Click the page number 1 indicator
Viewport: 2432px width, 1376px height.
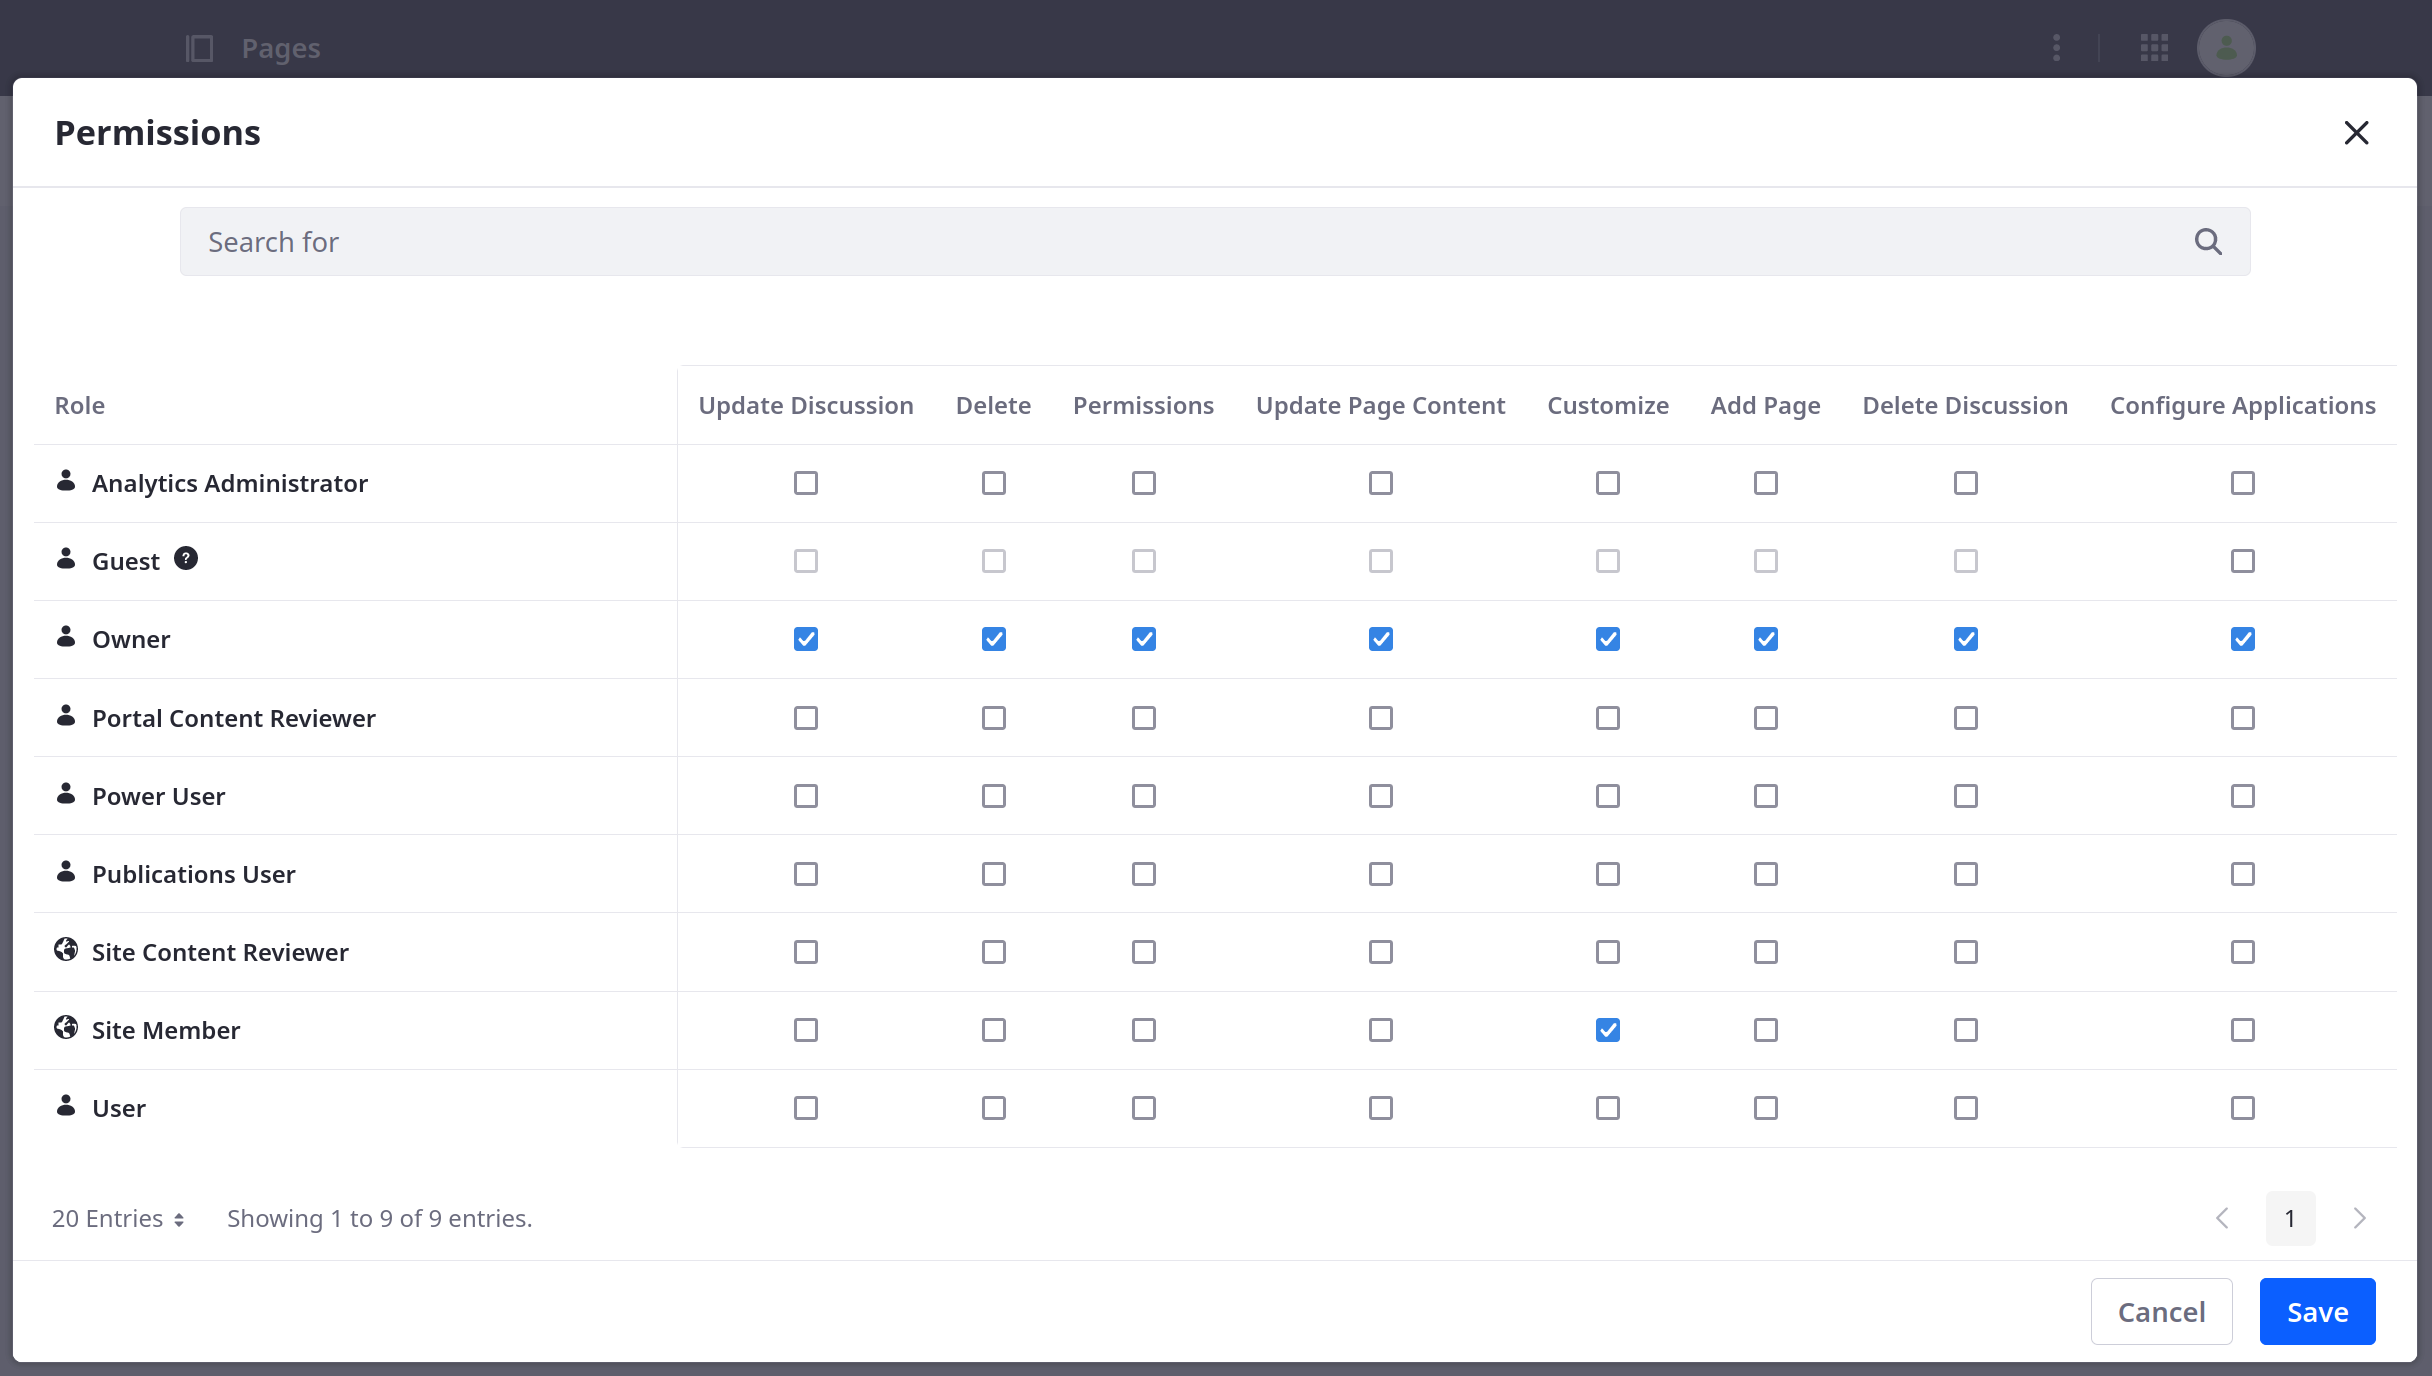[2290, 1217]
